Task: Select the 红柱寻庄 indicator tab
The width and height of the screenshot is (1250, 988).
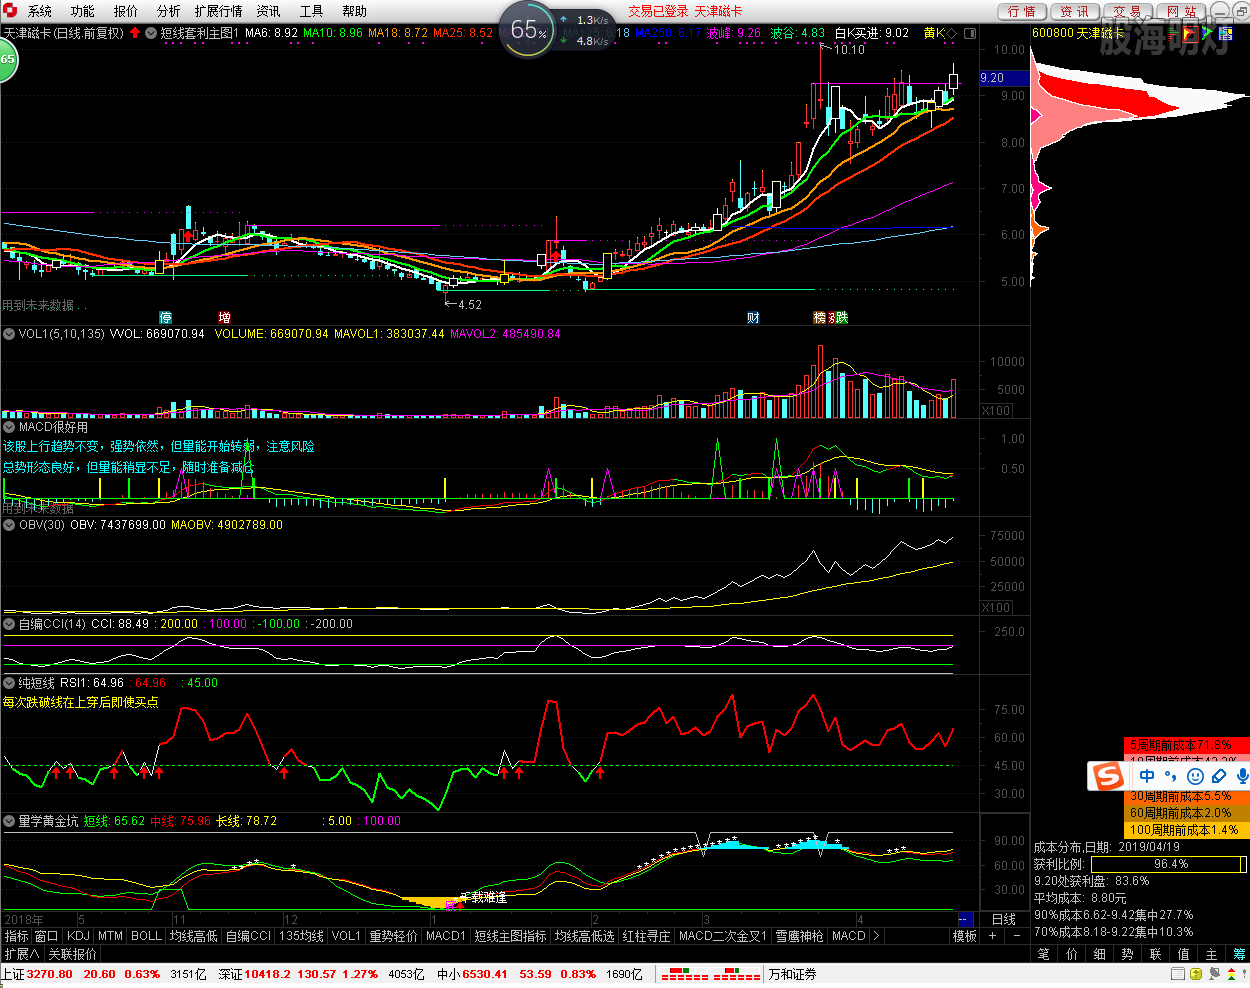Action: click(x=647, y=936)
